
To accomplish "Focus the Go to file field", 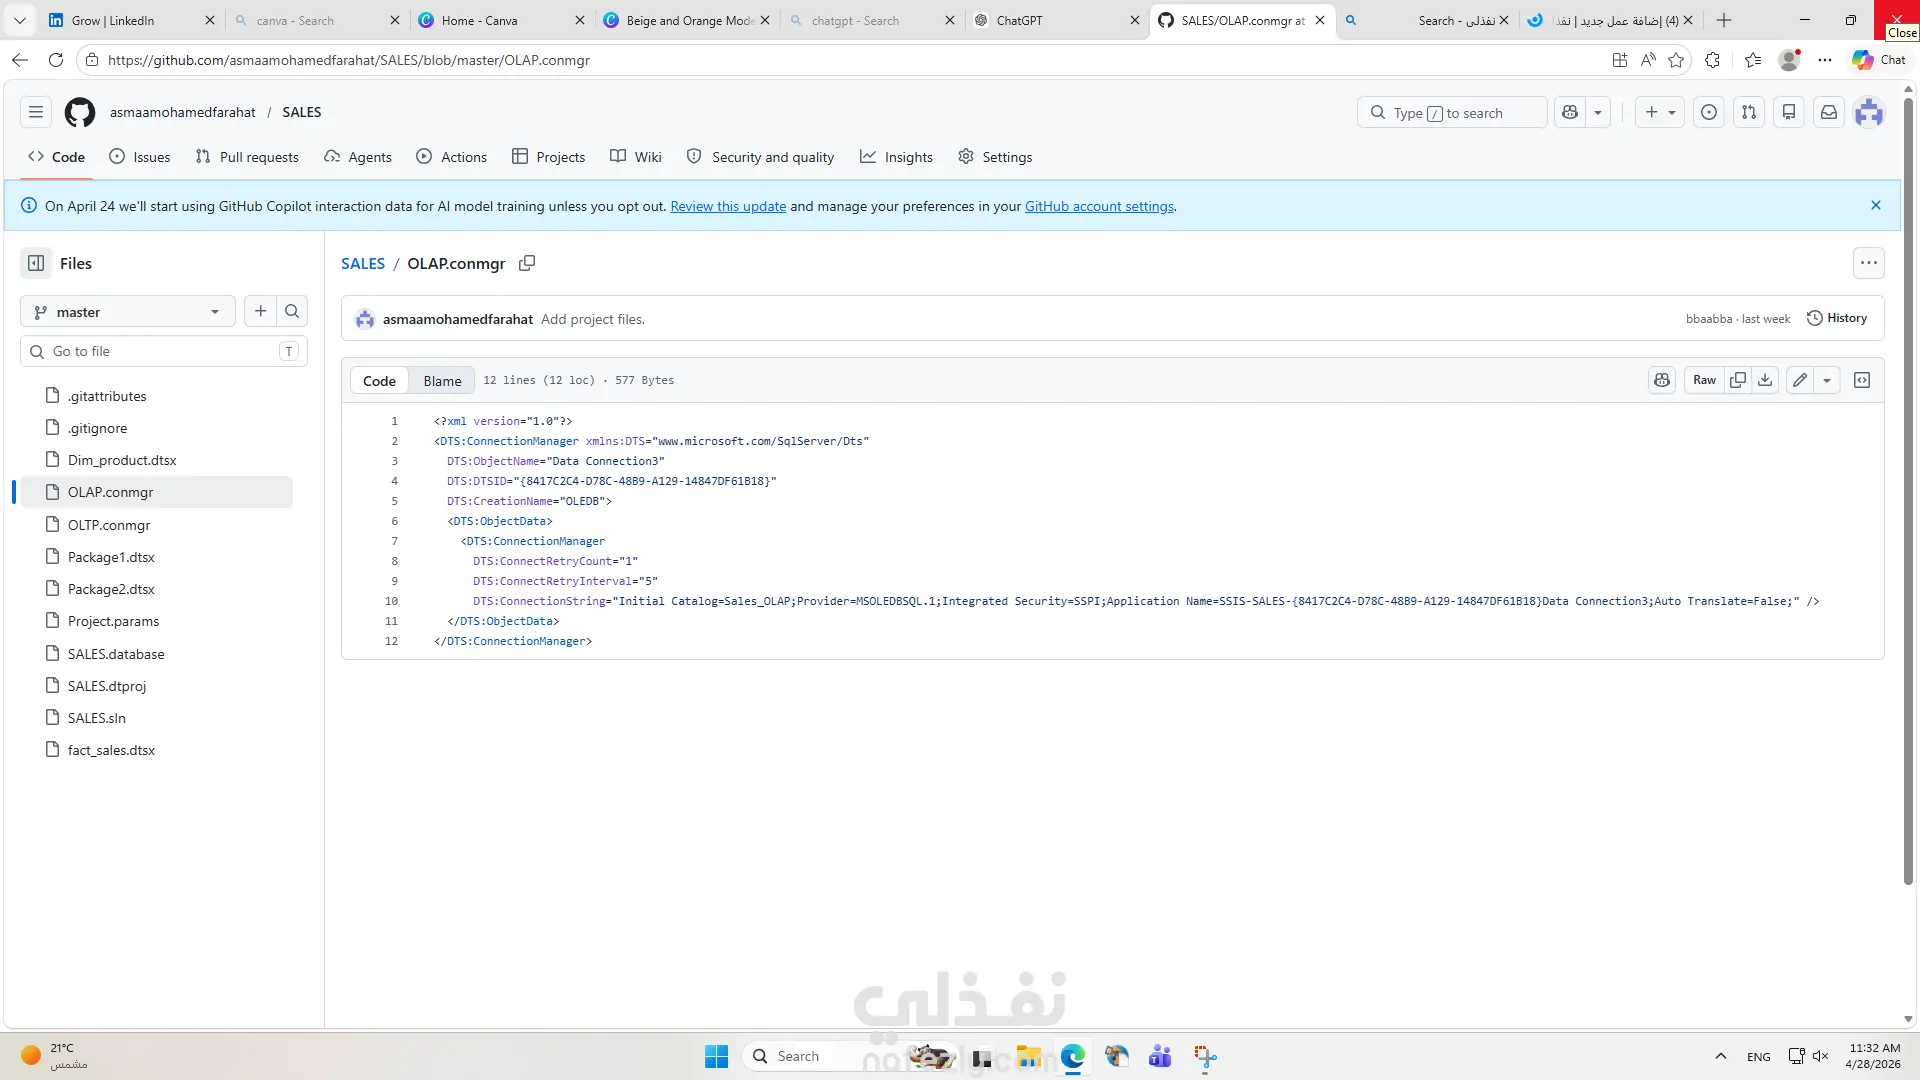I will click(x=164, y=351).
